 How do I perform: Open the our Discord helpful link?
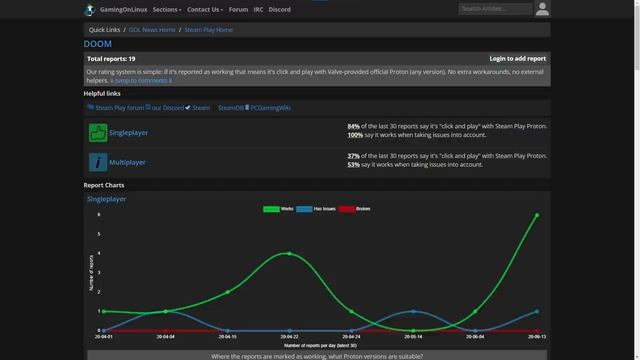coord(168,108)
